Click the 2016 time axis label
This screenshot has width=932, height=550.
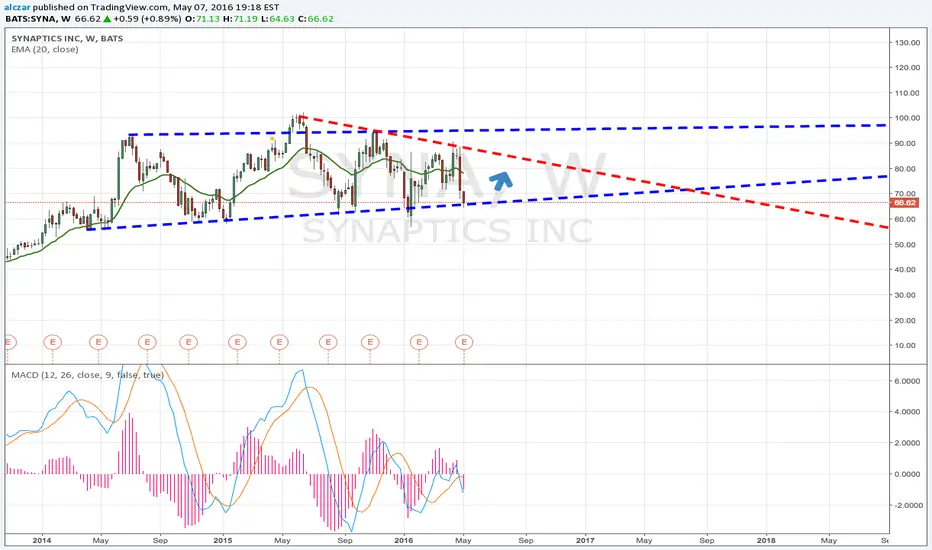pyautogui.click(x=404, y=540)
